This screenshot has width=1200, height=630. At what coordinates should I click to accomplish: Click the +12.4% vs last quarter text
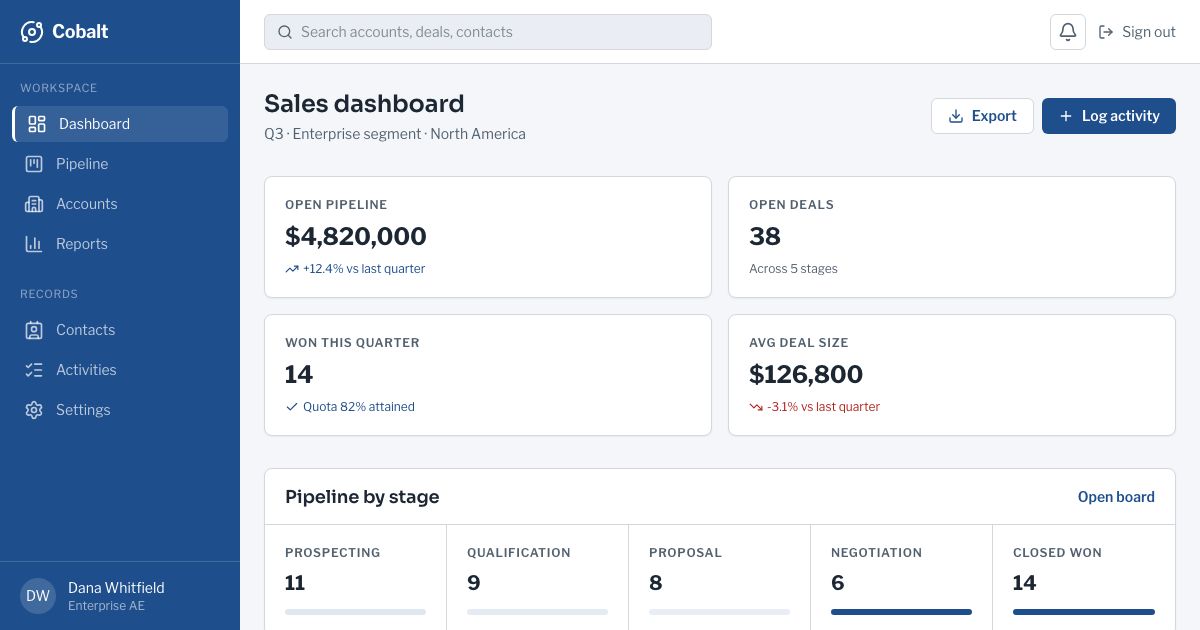364,269
